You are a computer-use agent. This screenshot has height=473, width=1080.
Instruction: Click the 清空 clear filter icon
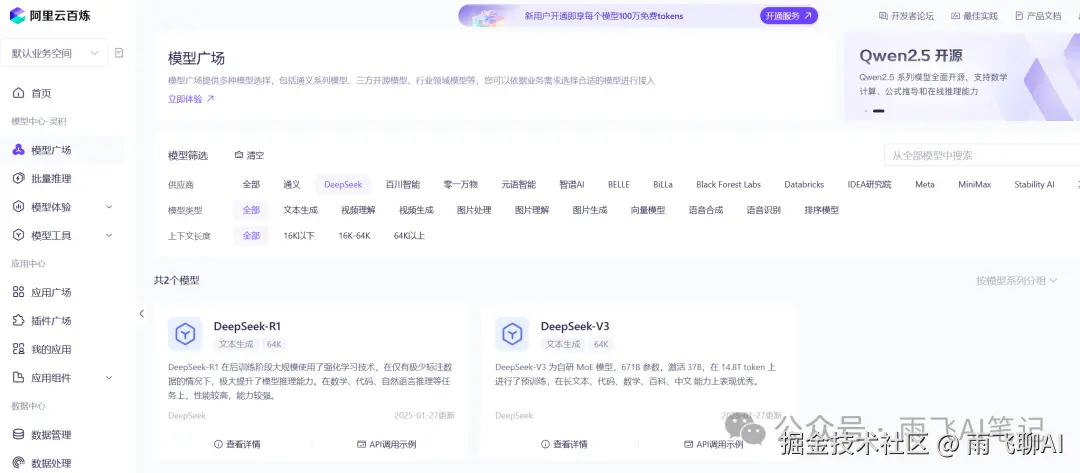239,156
